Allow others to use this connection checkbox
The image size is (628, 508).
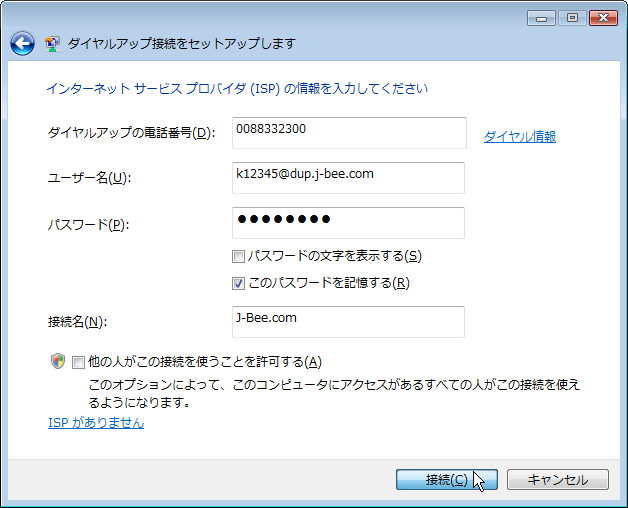pyautogui.click(x=78, y=362)
